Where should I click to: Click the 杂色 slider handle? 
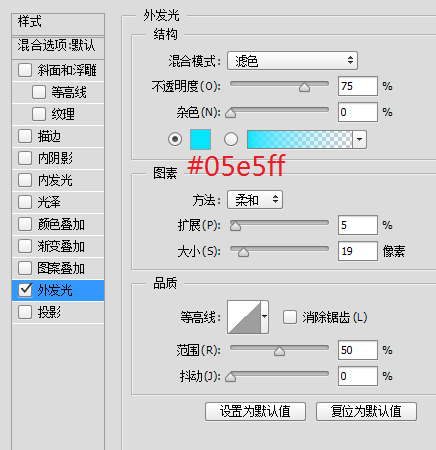[231, 113]
